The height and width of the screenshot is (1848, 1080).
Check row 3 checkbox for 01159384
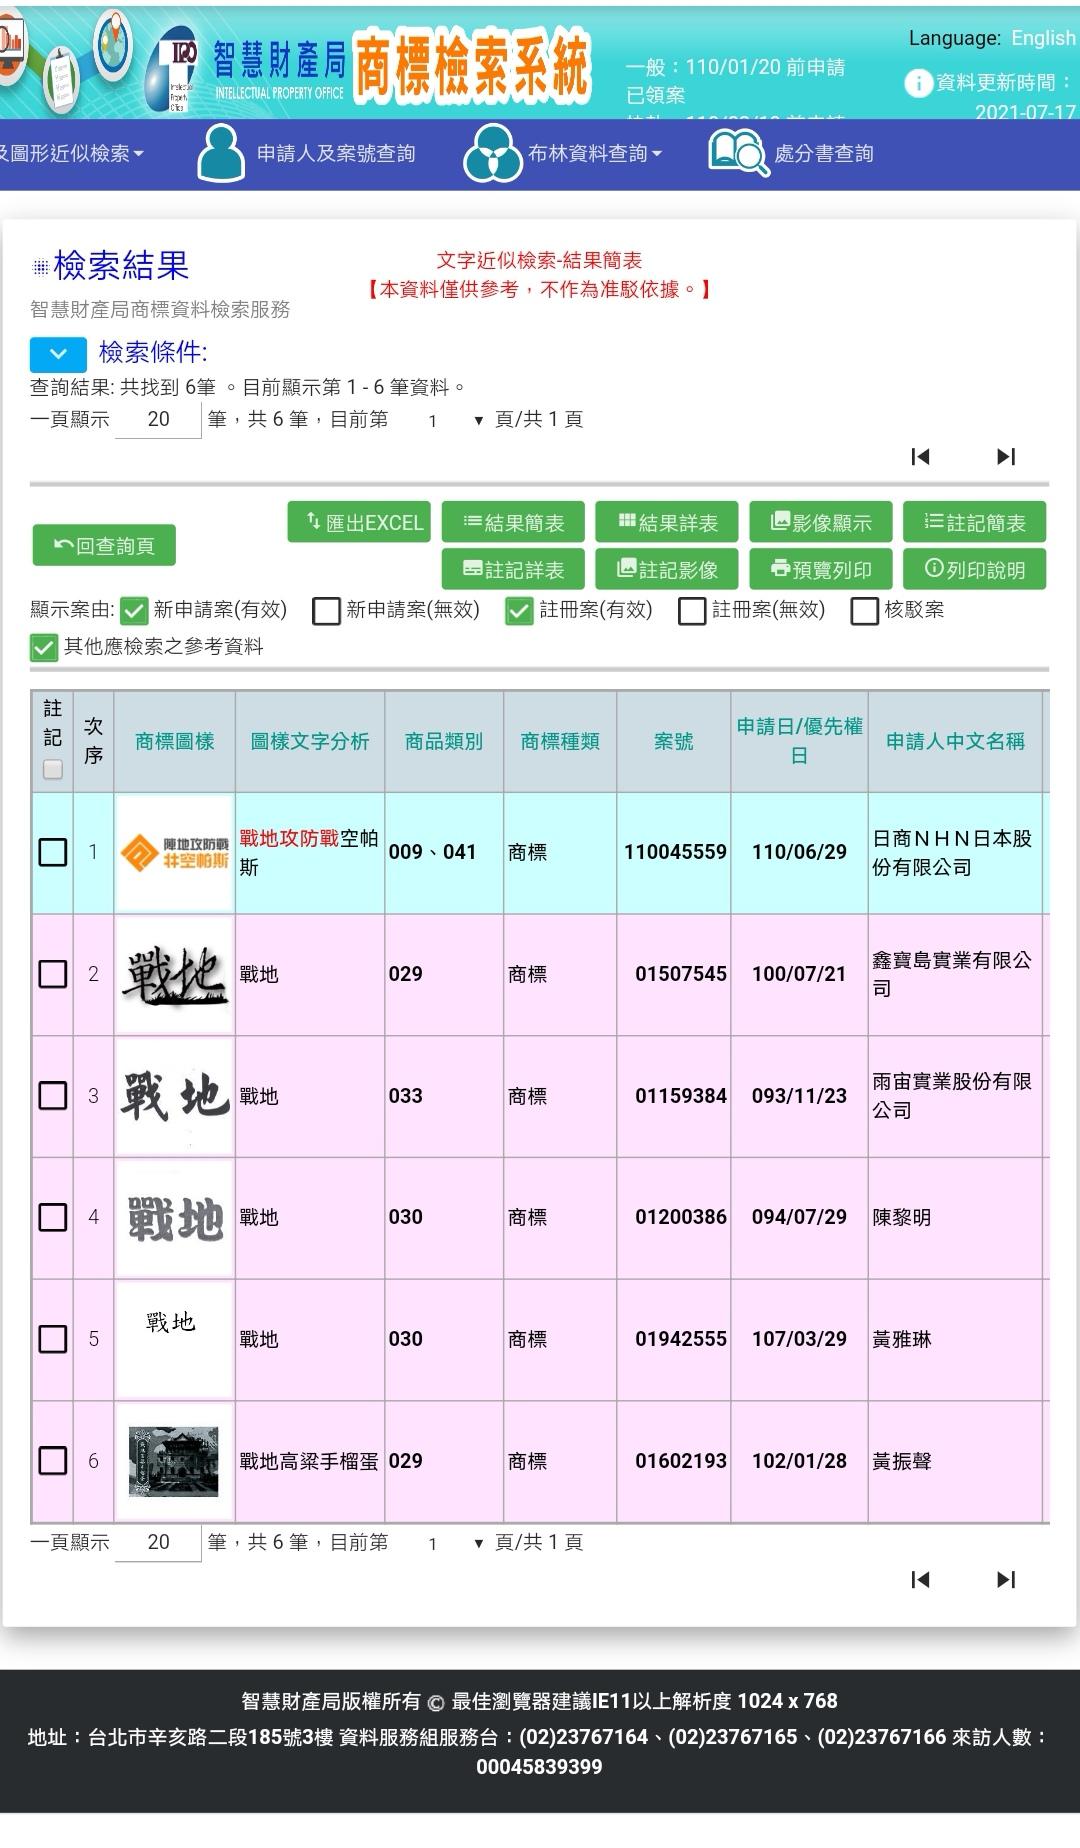53,1096
